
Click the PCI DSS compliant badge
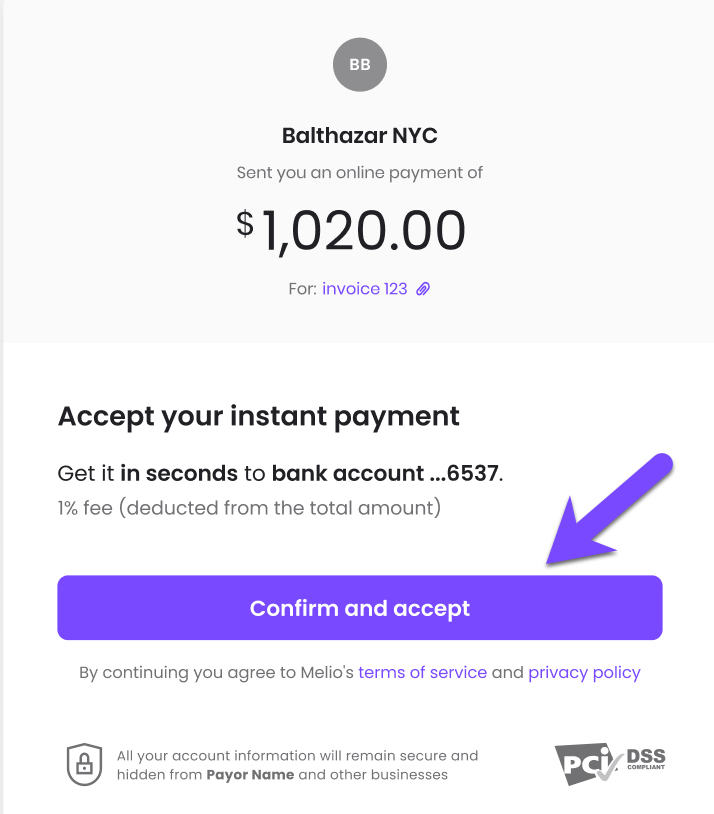(610, 764)
